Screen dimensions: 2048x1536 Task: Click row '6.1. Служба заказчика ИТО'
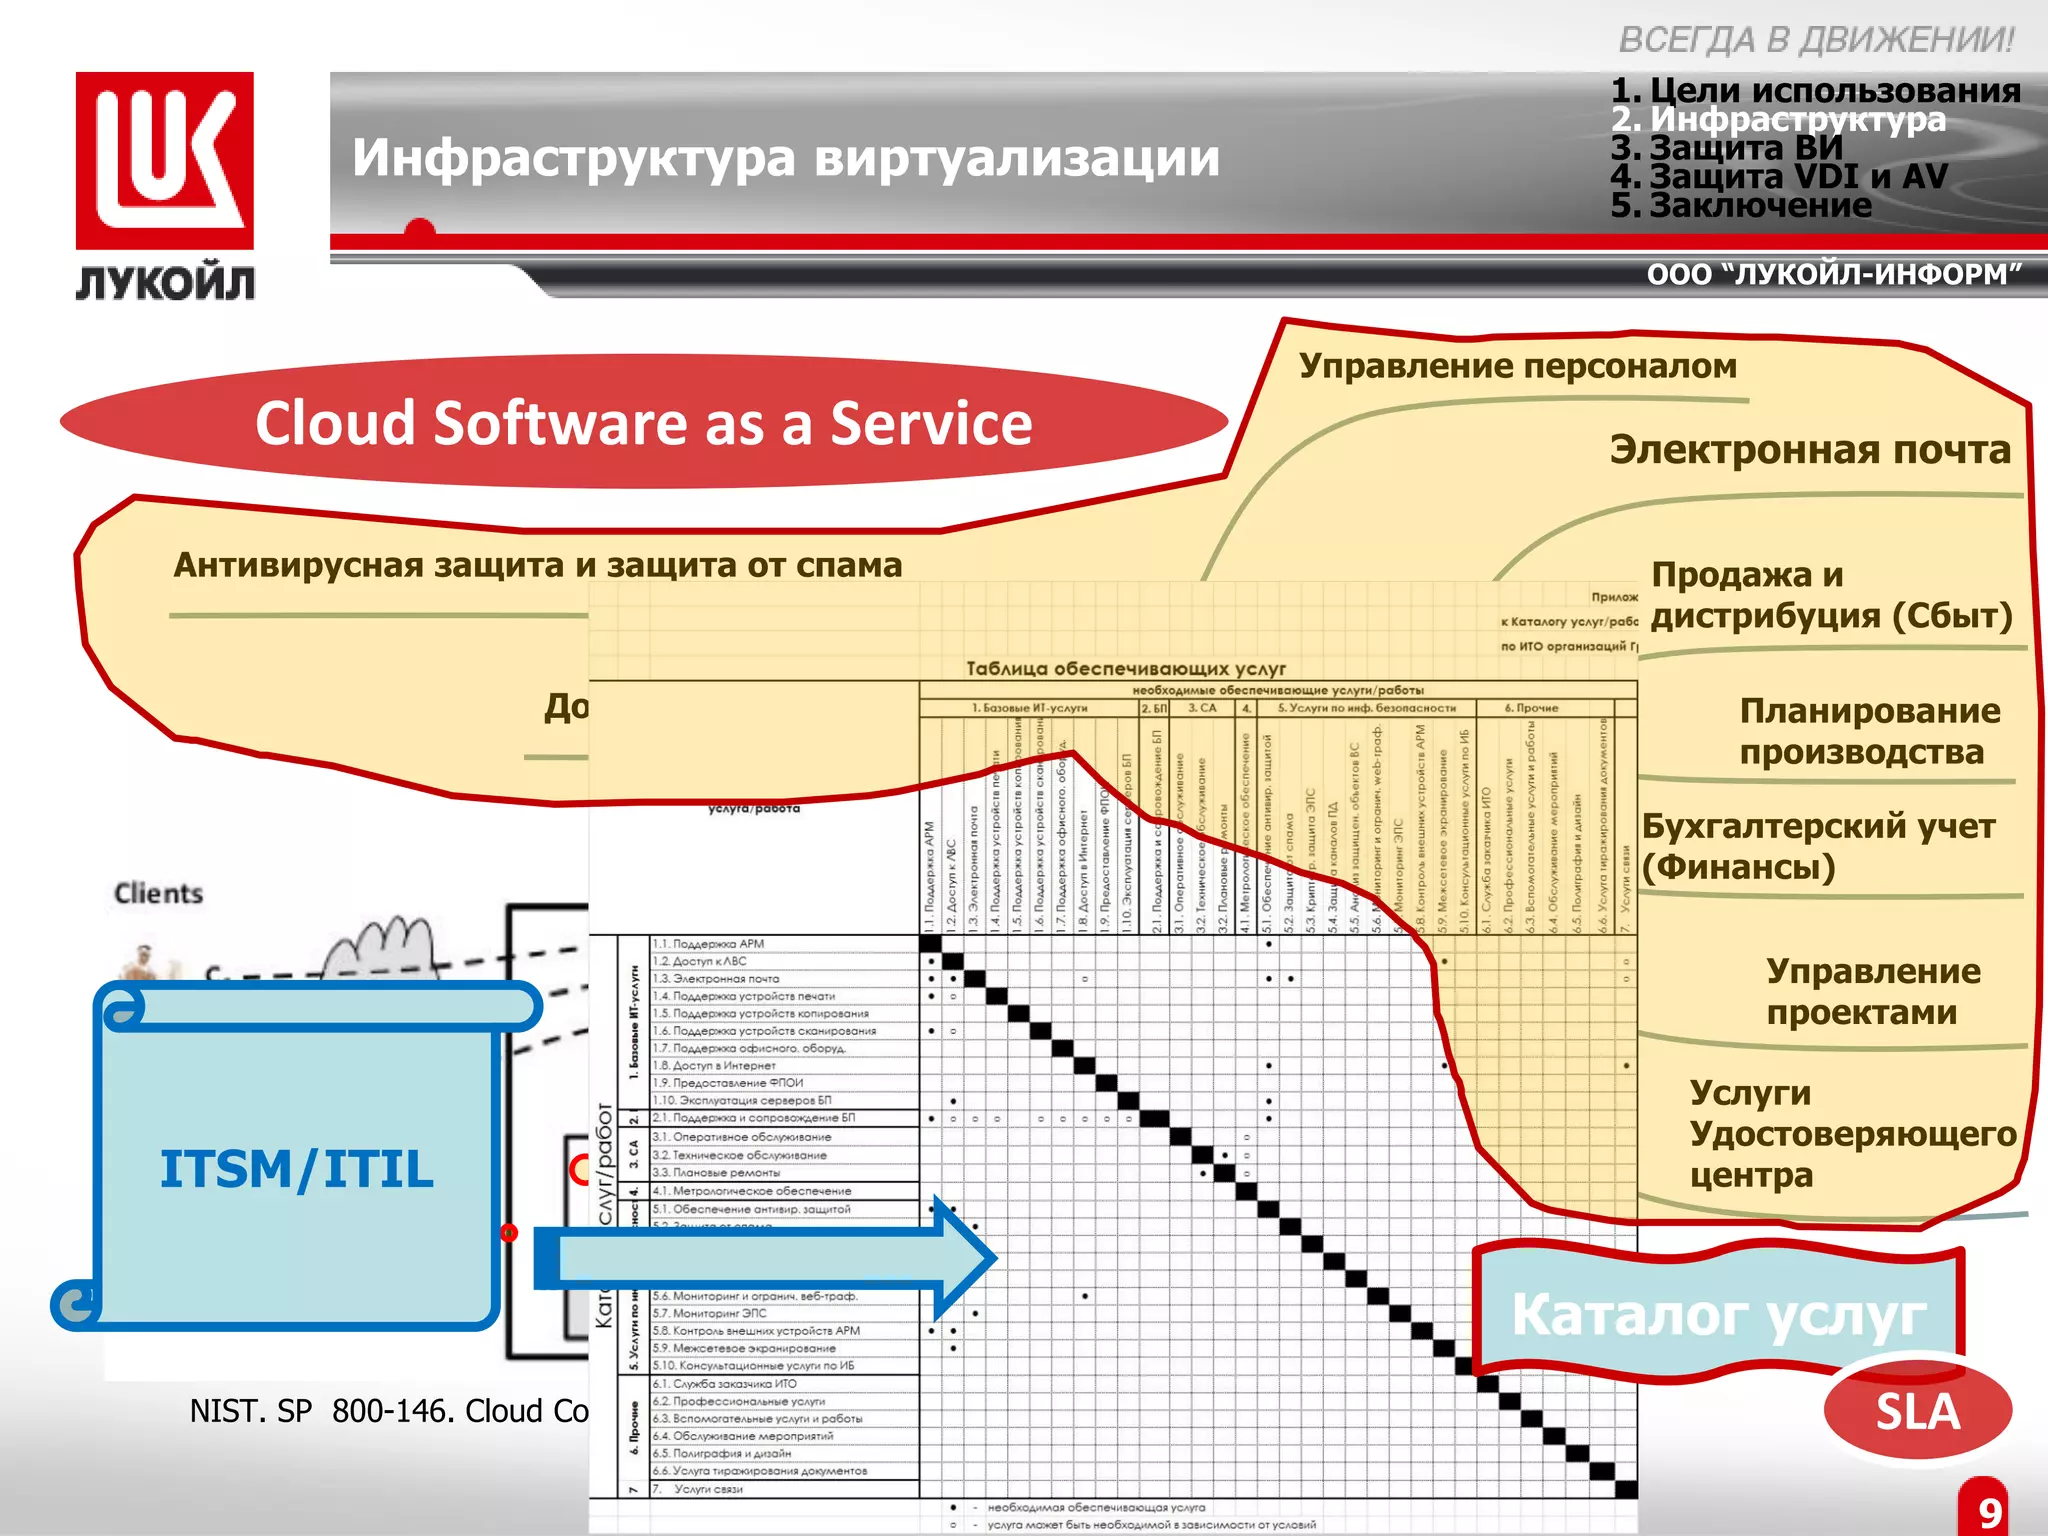click(785, 1384)
